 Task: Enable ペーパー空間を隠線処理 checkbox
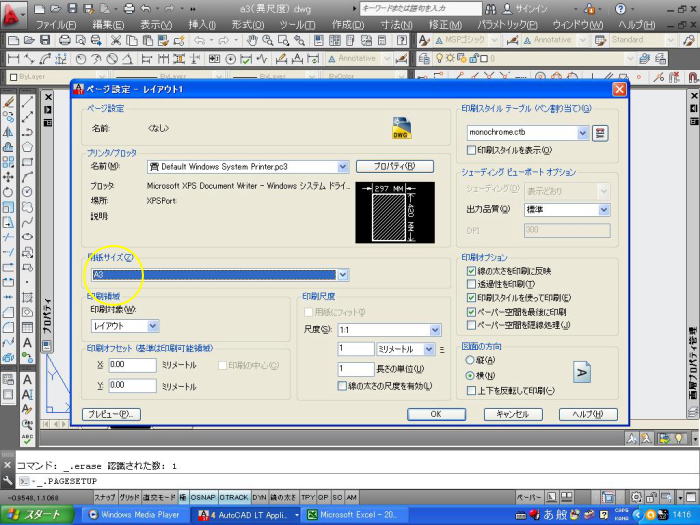tap(471, 325)
